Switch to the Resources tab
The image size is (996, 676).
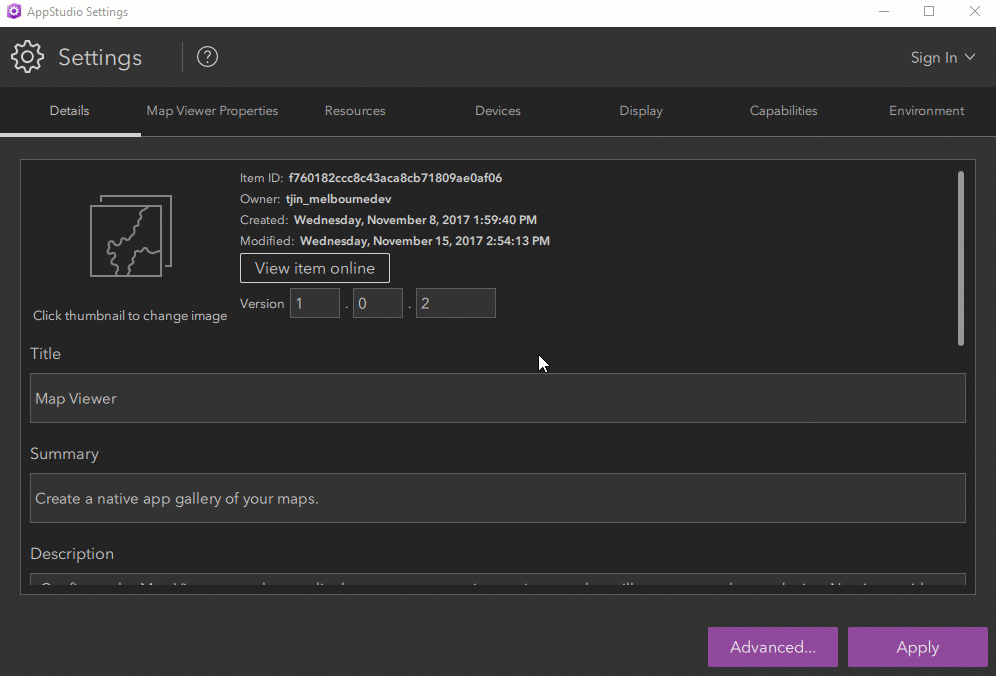point(355,111)
